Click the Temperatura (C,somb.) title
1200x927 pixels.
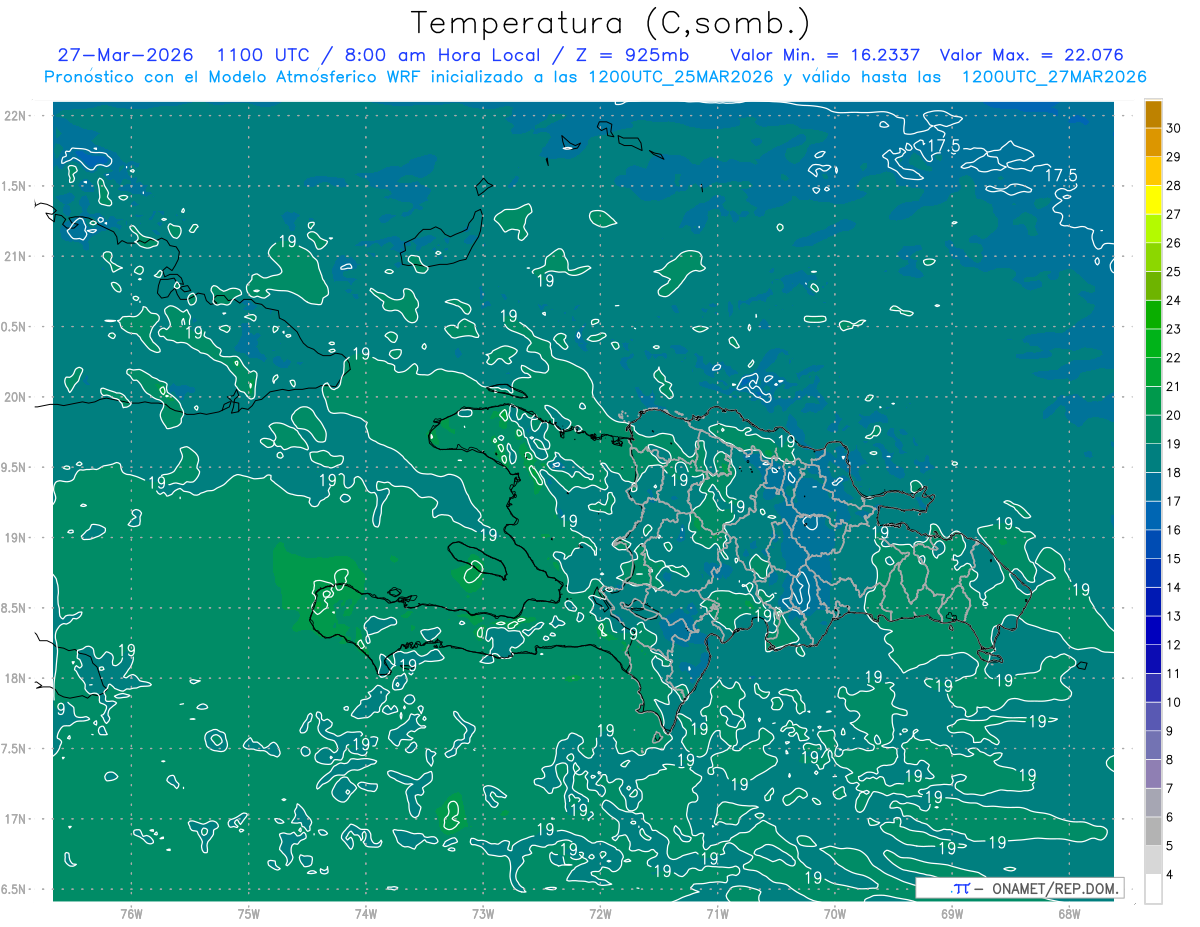point(611,23)
